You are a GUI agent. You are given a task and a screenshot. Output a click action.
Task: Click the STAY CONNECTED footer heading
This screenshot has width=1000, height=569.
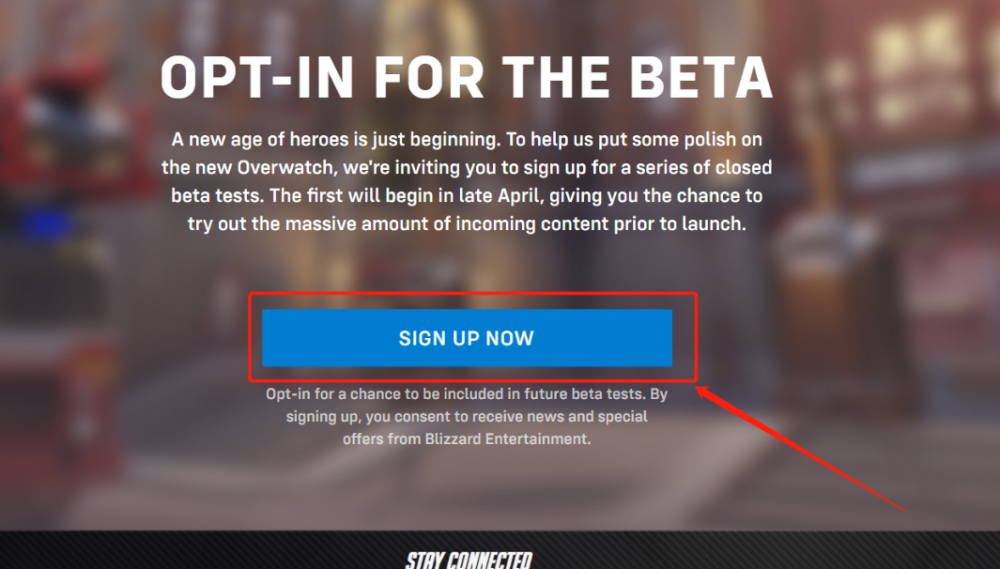(468, 560)
